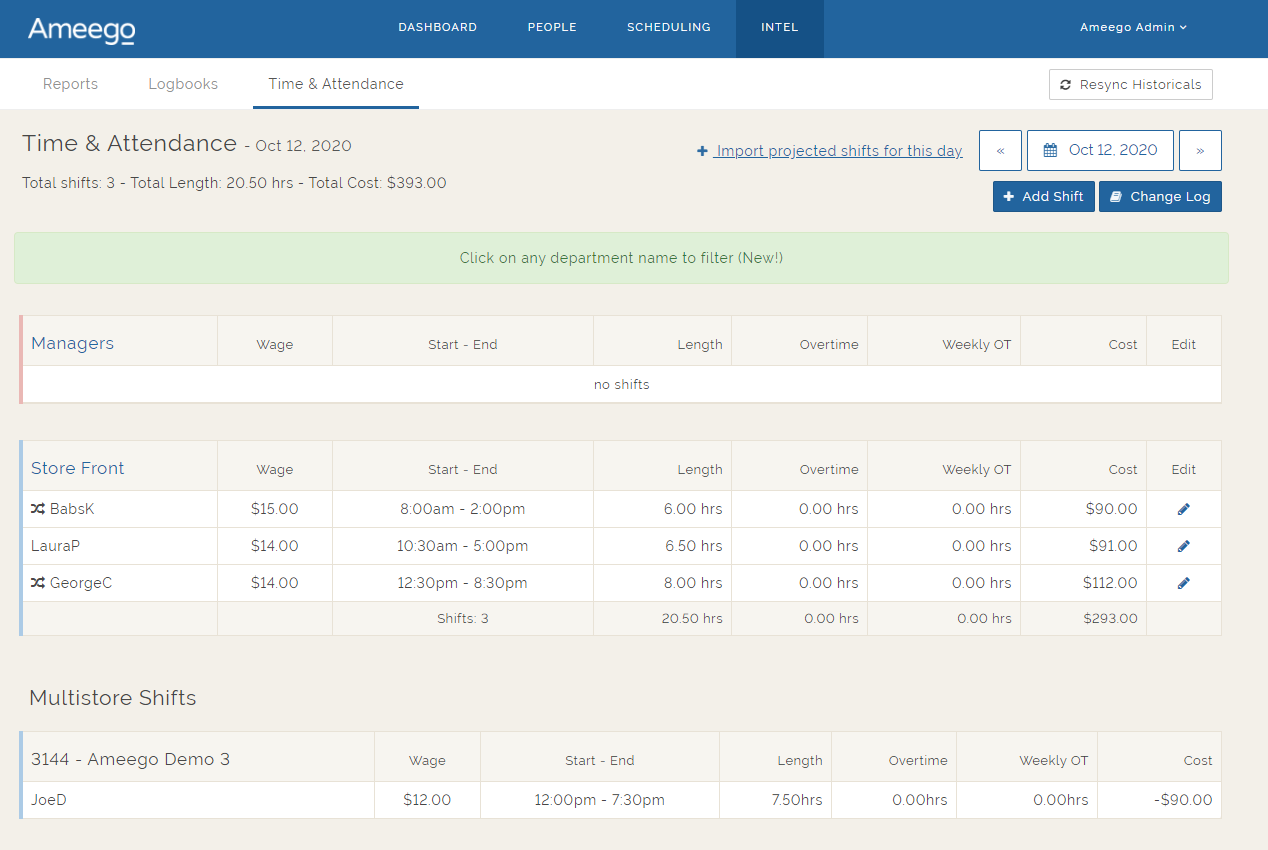Open the Dashboard menu
Image resolution: width=1268 pixels, height=850 pixels.
coord(437,28)
